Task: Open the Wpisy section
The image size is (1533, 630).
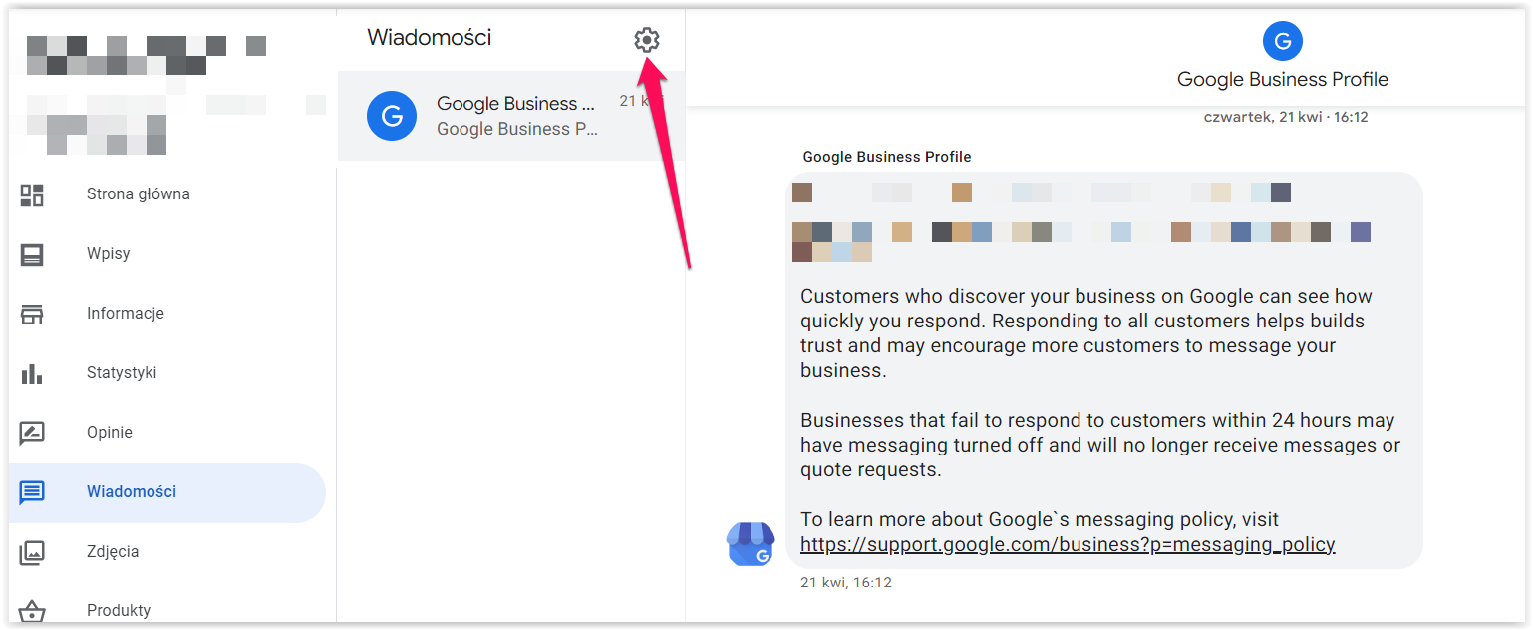Action: (109, 254)
